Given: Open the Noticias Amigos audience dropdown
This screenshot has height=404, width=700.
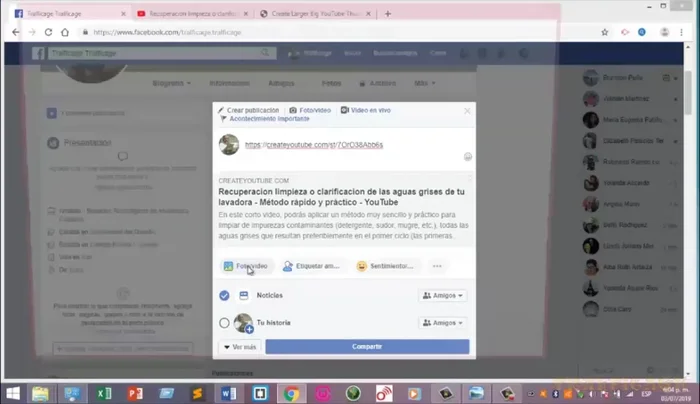Looking at the screenshot, I should tap(443, 296).
